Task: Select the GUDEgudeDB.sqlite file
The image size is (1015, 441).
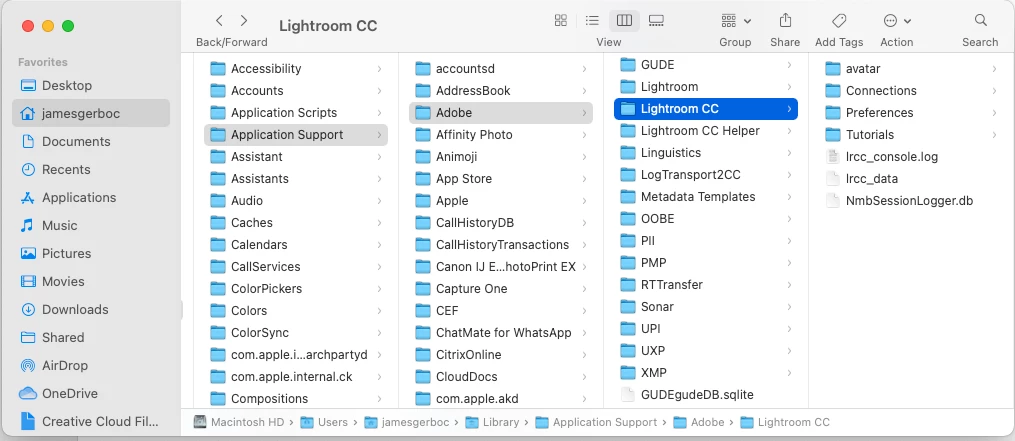Action: (706, 394)
